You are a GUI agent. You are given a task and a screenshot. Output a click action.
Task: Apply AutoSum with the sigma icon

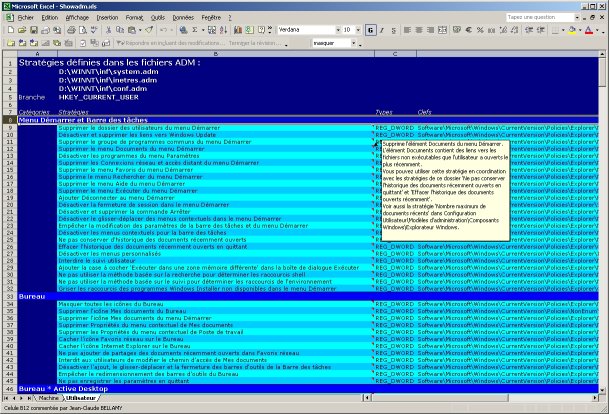pos(195,30)
